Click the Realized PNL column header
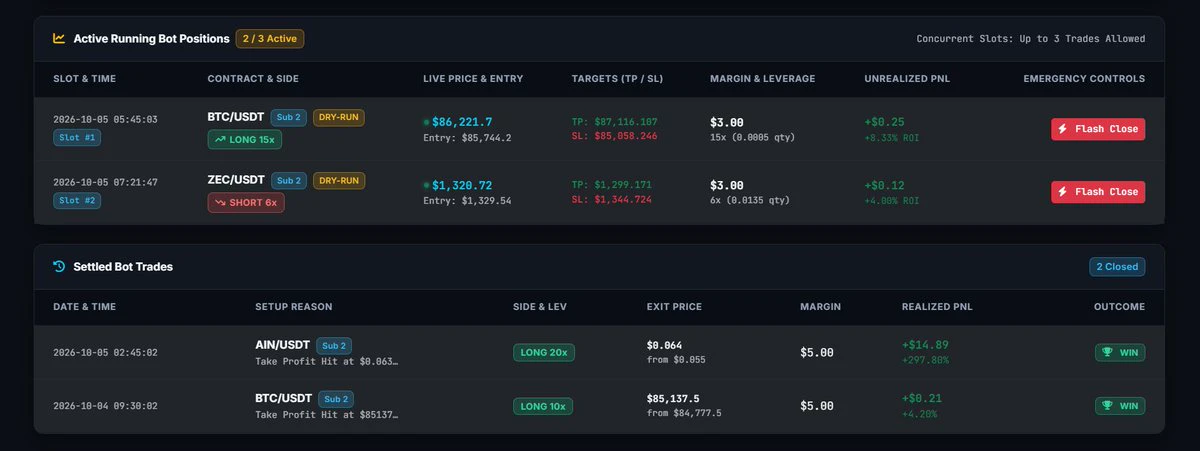Screen dimensions: 1200x451 (937, 307)
